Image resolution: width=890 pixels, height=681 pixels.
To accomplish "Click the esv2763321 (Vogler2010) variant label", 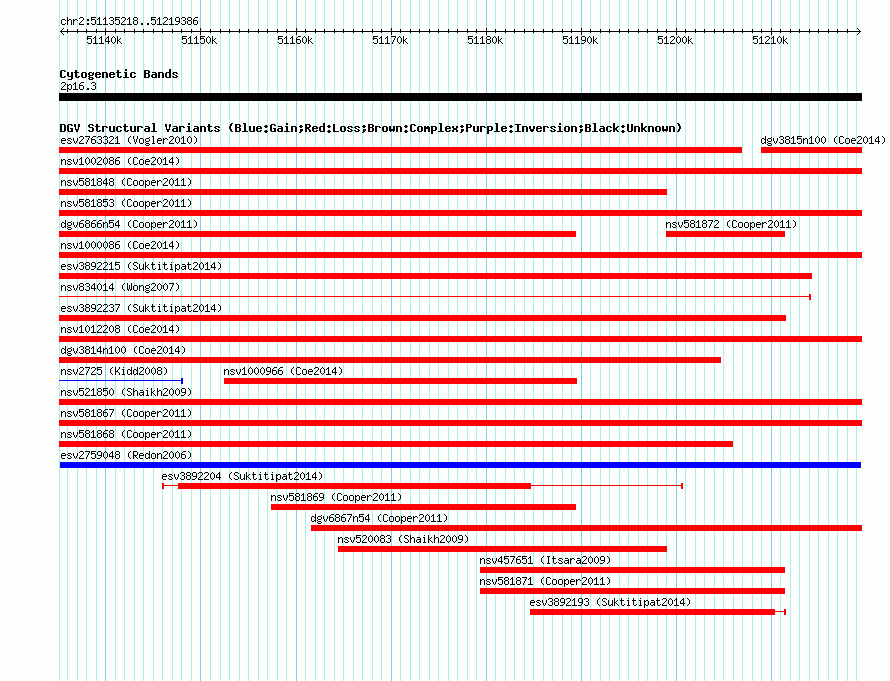I will [129, 140].
